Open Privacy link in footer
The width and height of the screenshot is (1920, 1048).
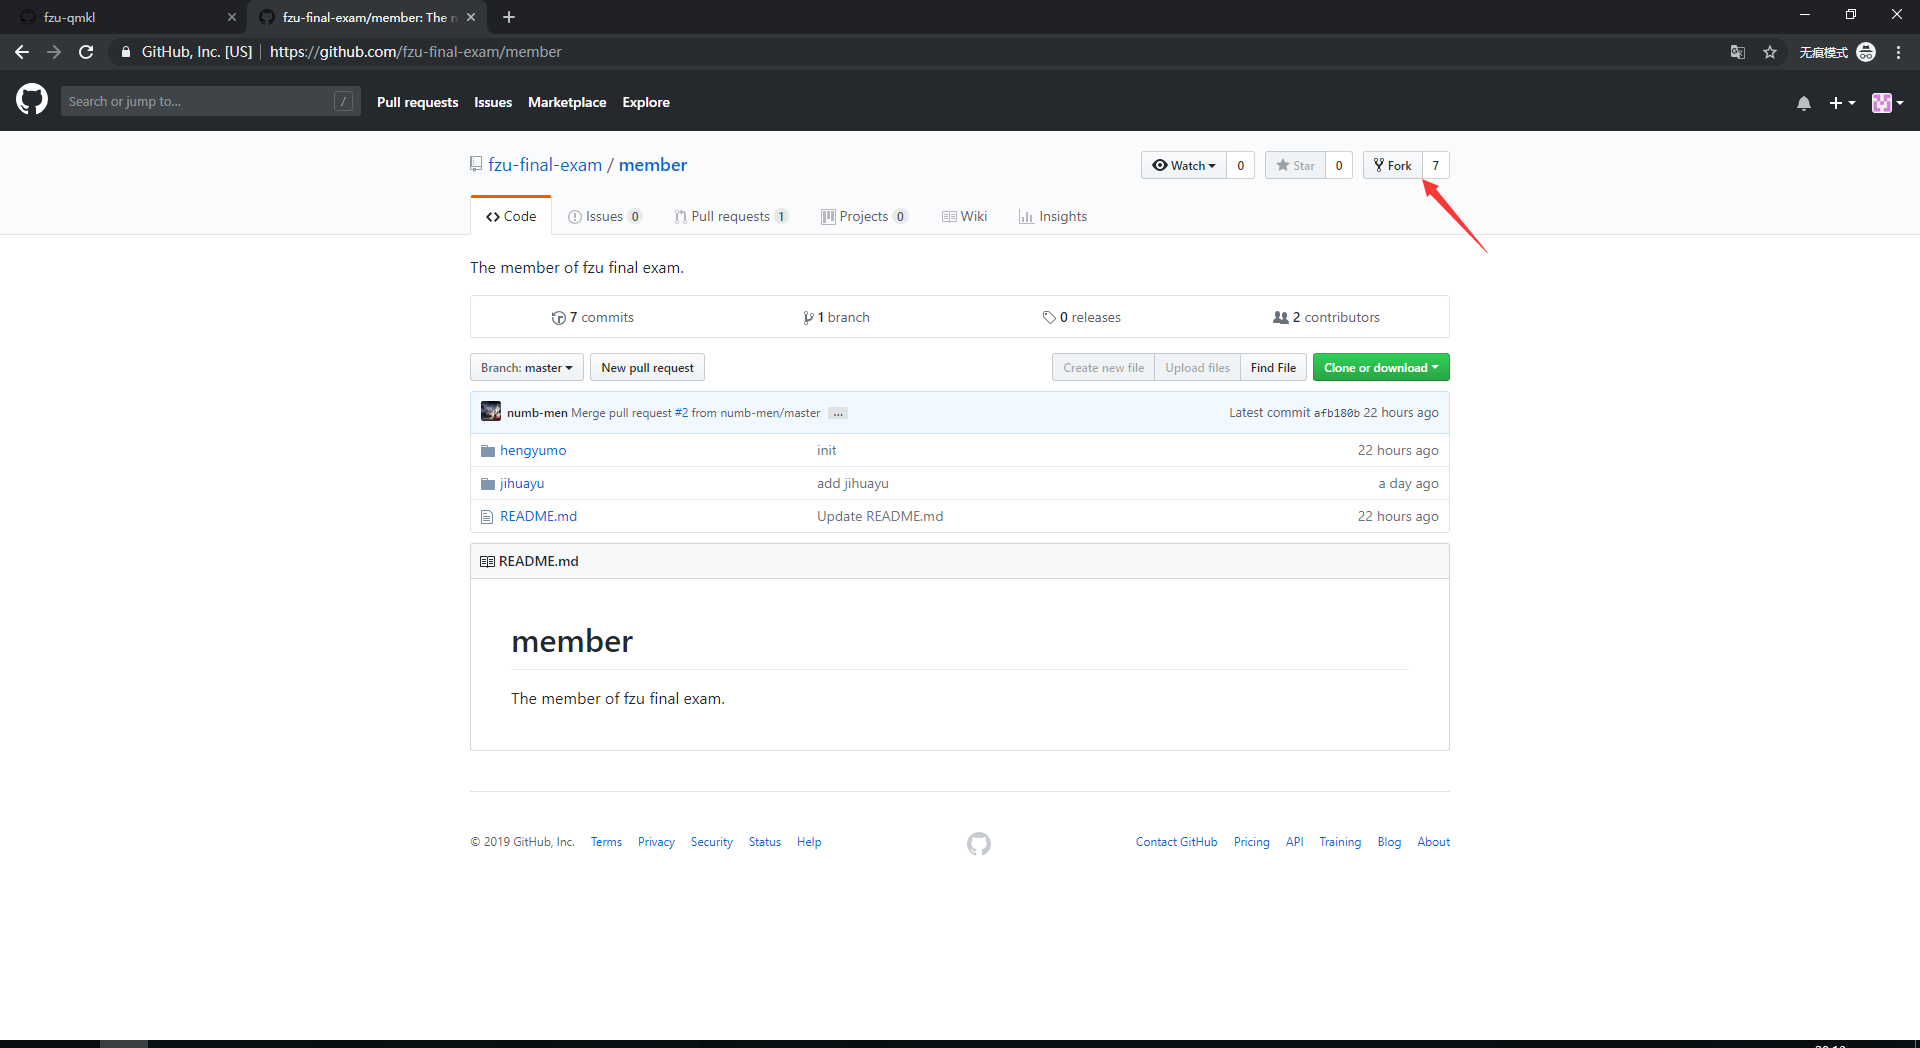click(656, 842)
